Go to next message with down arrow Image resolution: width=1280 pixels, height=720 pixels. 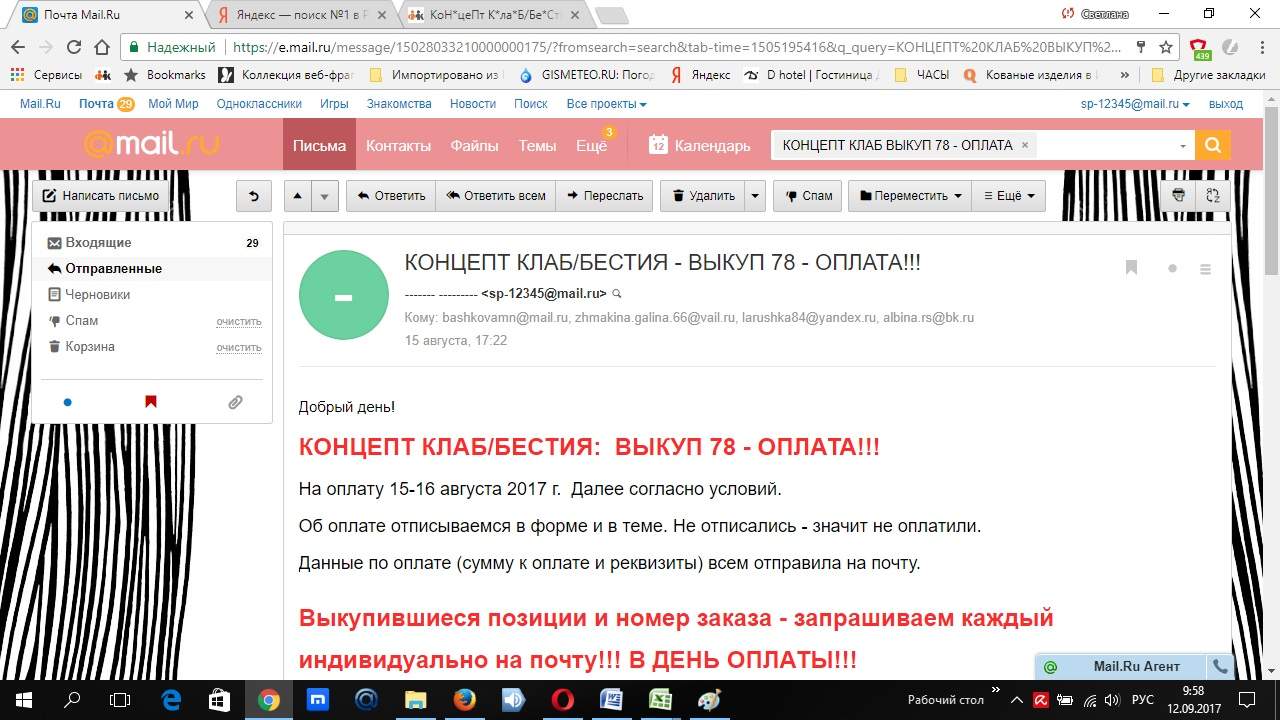pyautogui.click(x=324, y=196)
